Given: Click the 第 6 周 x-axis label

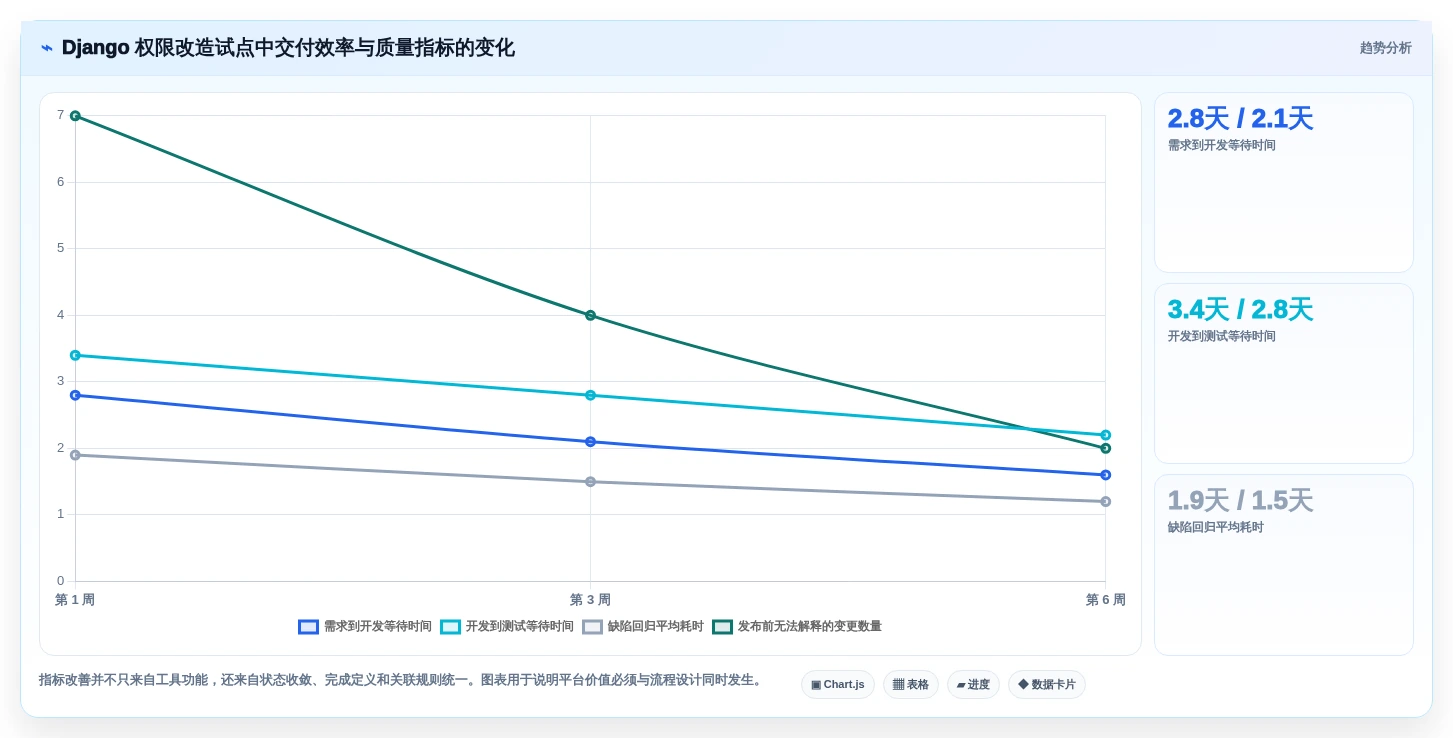Looking at the screenshot, I should coord(1106,600).
